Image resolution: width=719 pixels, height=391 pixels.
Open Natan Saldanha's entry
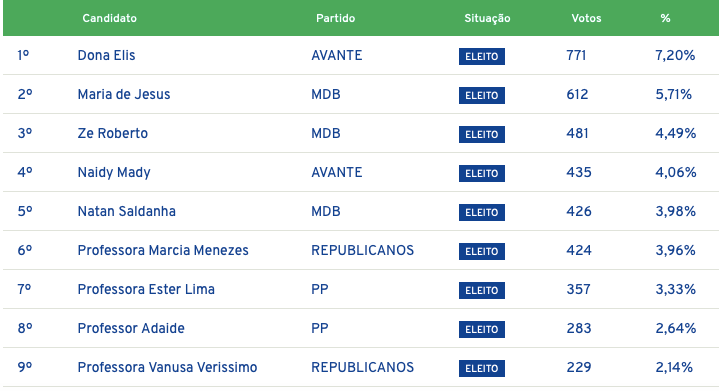tap(127, 211)
